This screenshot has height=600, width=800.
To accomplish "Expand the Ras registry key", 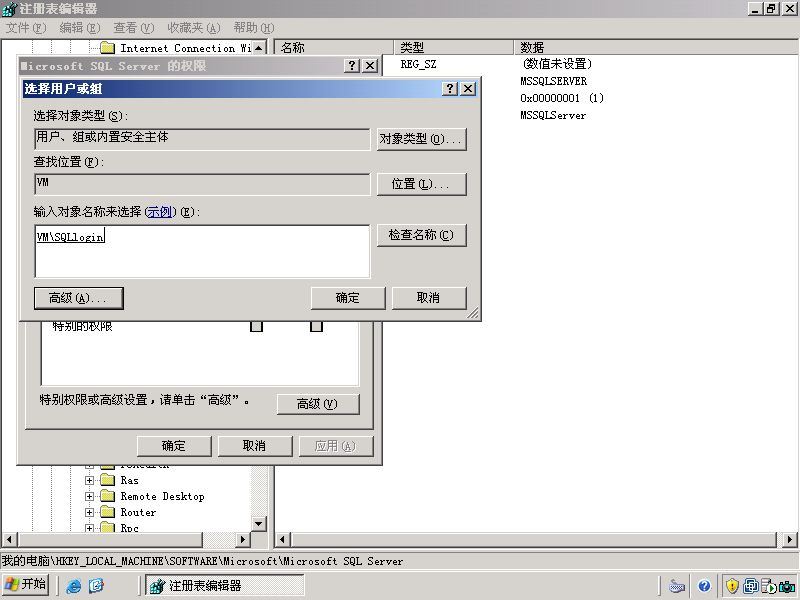I will [x=89, y=480].
